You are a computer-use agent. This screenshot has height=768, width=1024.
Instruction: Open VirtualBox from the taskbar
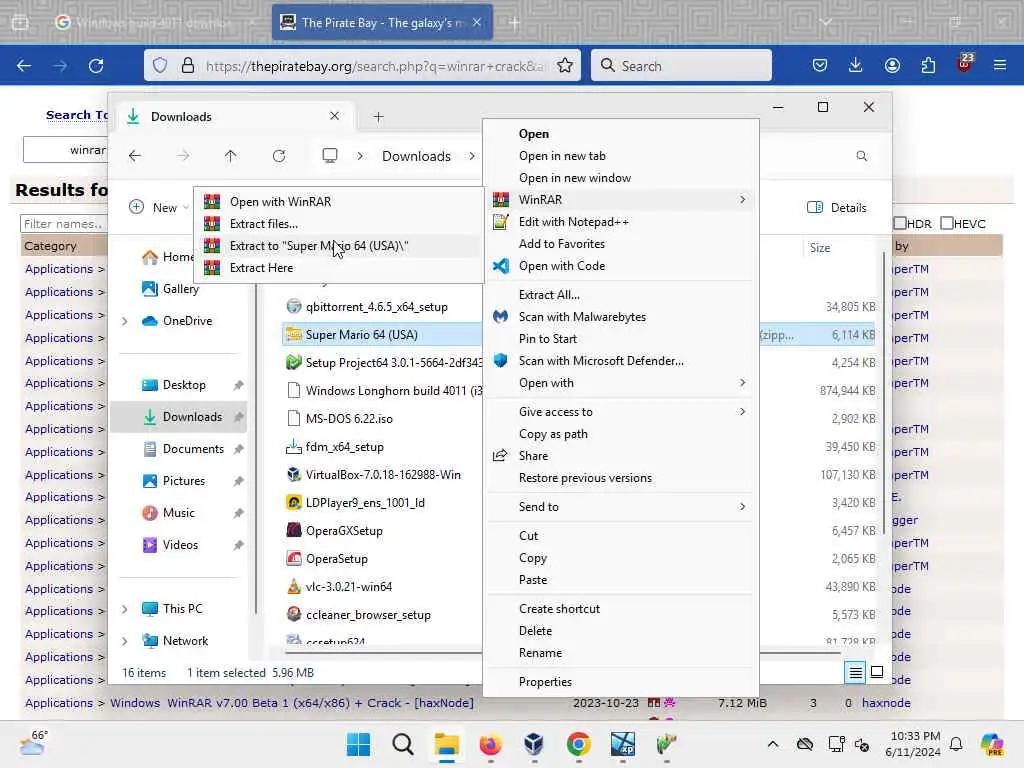tap(534, 744)
